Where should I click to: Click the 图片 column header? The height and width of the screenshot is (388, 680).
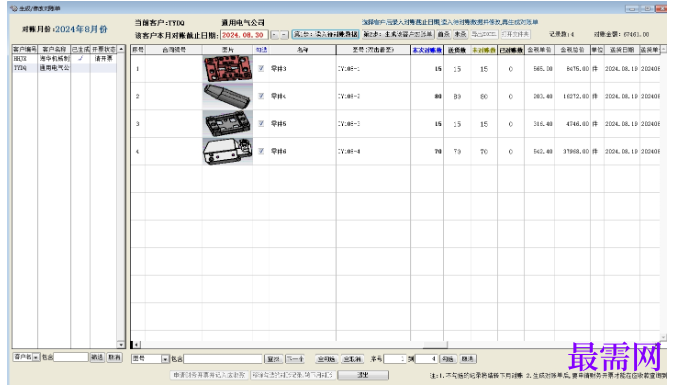coord(228,50)
